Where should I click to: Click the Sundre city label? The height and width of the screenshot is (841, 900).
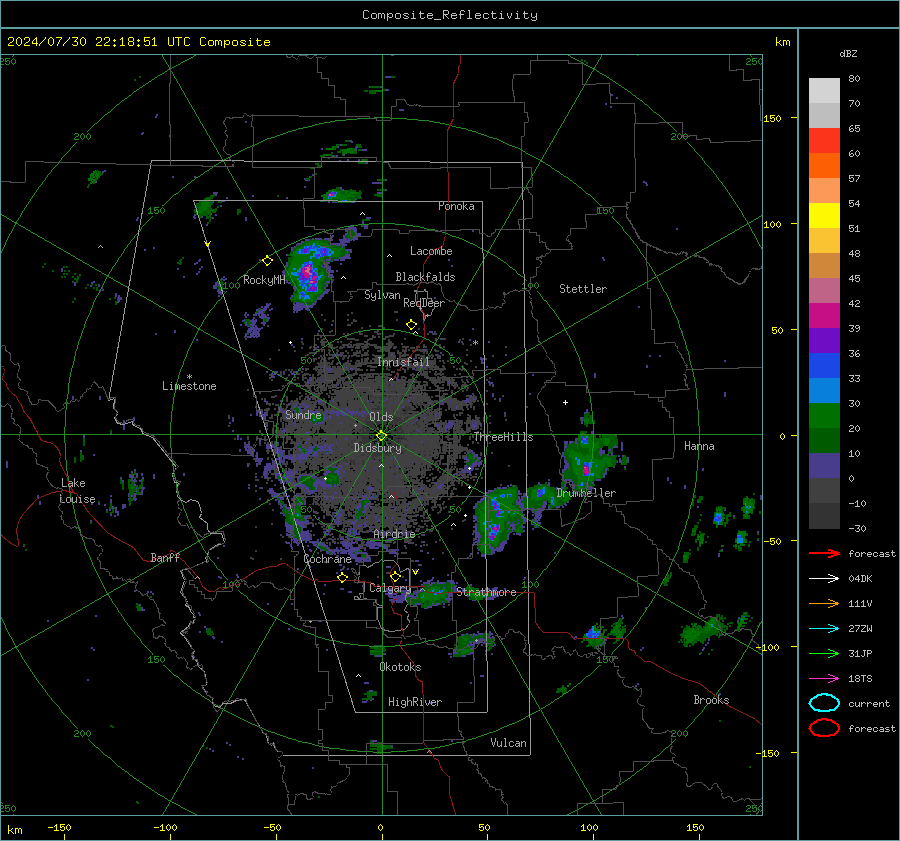303,415
